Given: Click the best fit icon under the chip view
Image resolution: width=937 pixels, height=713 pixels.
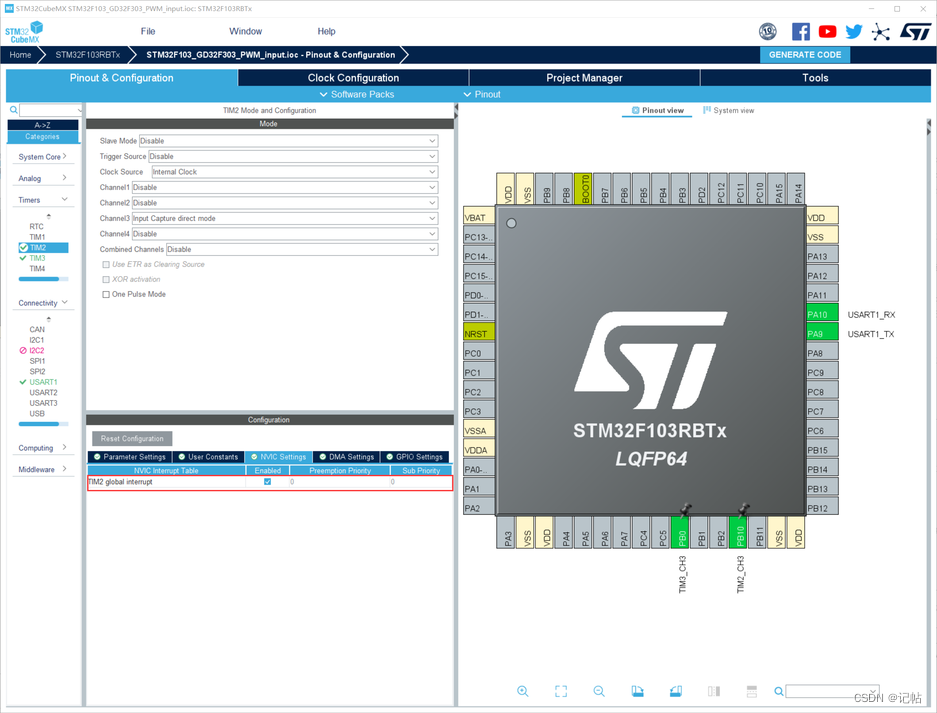Looking at the screenshot, I should 561,691.
